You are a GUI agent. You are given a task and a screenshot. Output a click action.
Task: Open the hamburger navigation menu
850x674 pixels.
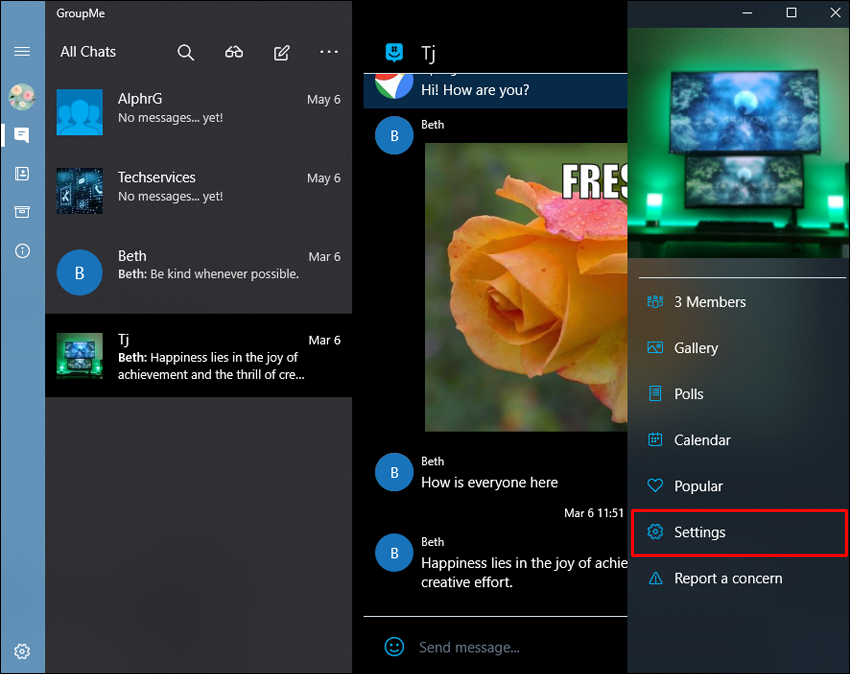click(x=22, y=52)
